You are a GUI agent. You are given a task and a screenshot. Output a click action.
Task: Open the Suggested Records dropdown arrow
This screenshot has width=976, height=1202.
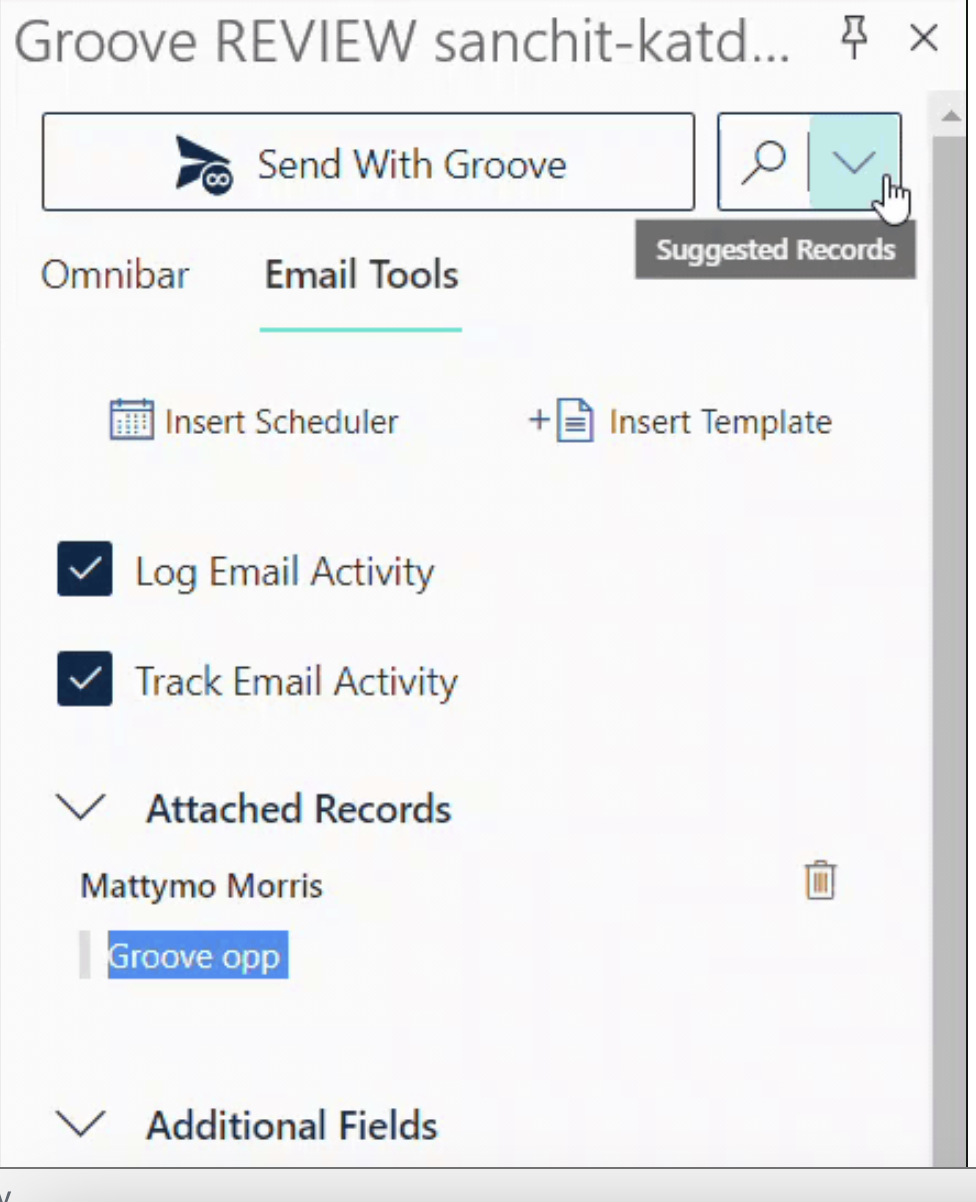click(855, 162)
